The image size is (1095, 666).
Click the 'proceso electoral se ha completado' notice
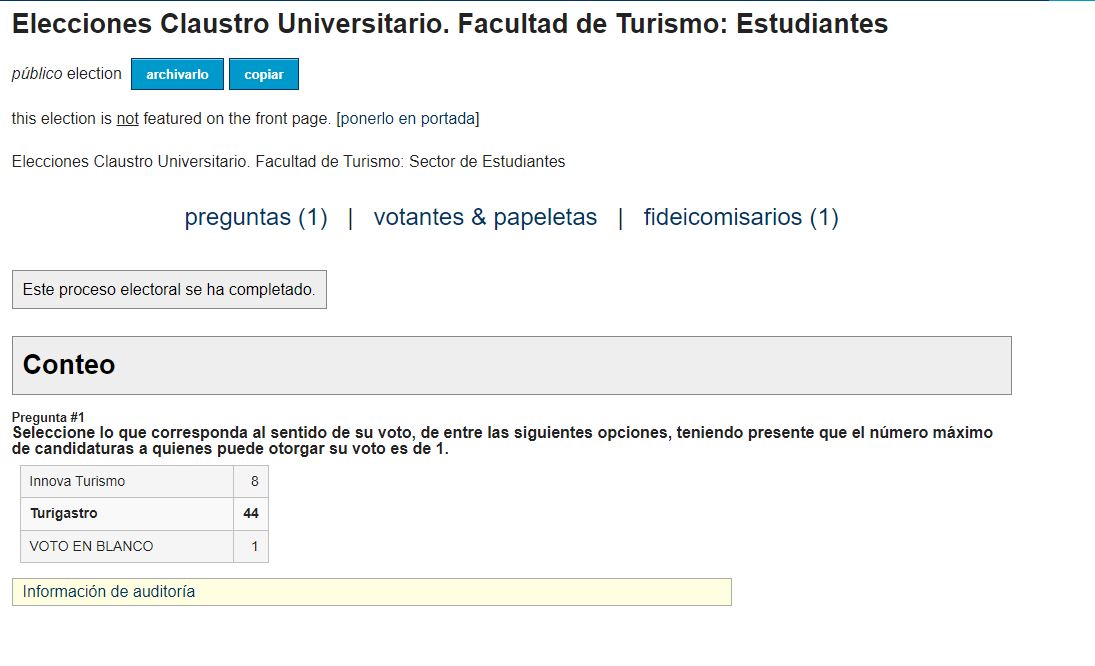click(169, 290)
